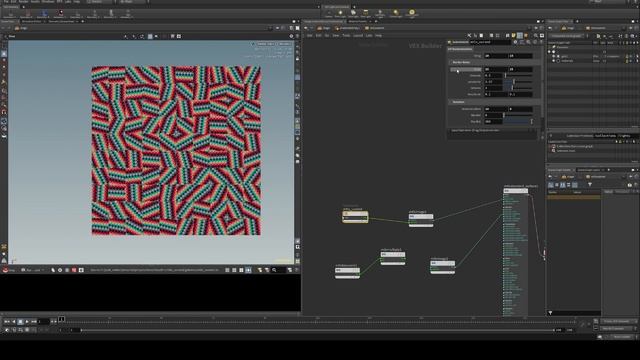The height and width of the screenshot is (360, 640).
Task: Click the scissors icon in network toolbar
Action: tap(469, 36)
